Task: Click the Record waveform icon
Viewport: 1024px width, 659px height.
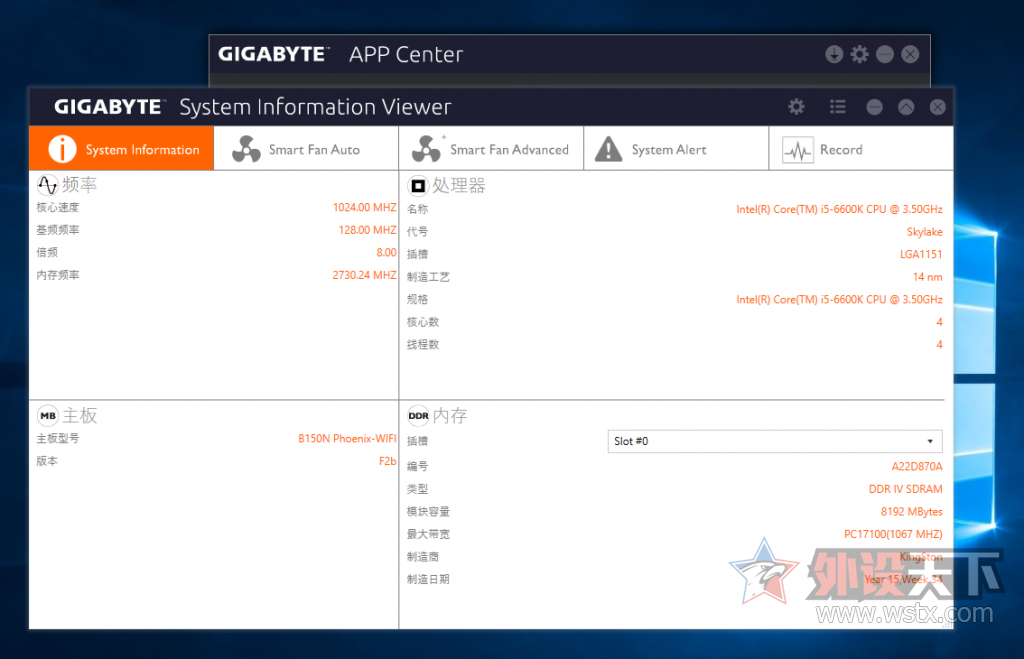Action: click(797, 150)
